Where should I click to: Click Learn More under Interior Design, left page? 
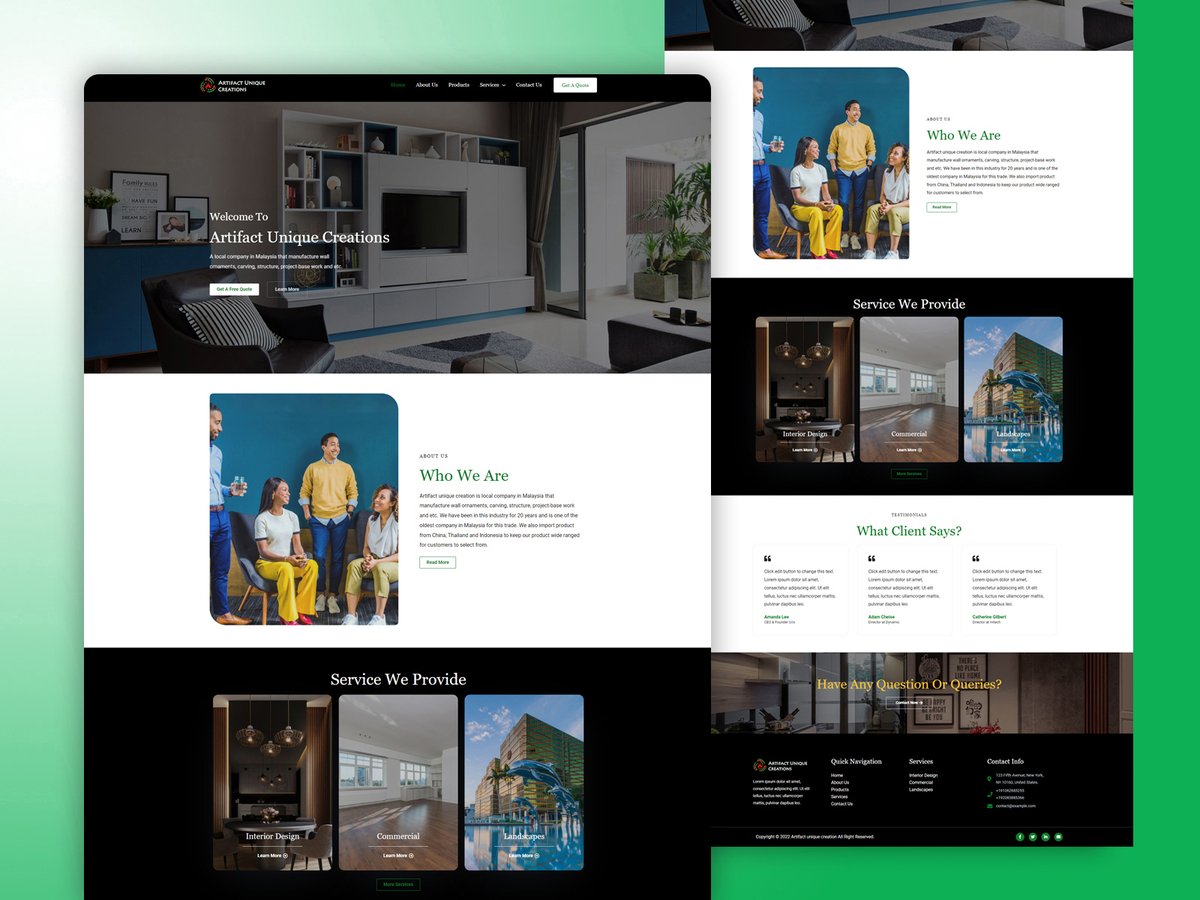272,856
